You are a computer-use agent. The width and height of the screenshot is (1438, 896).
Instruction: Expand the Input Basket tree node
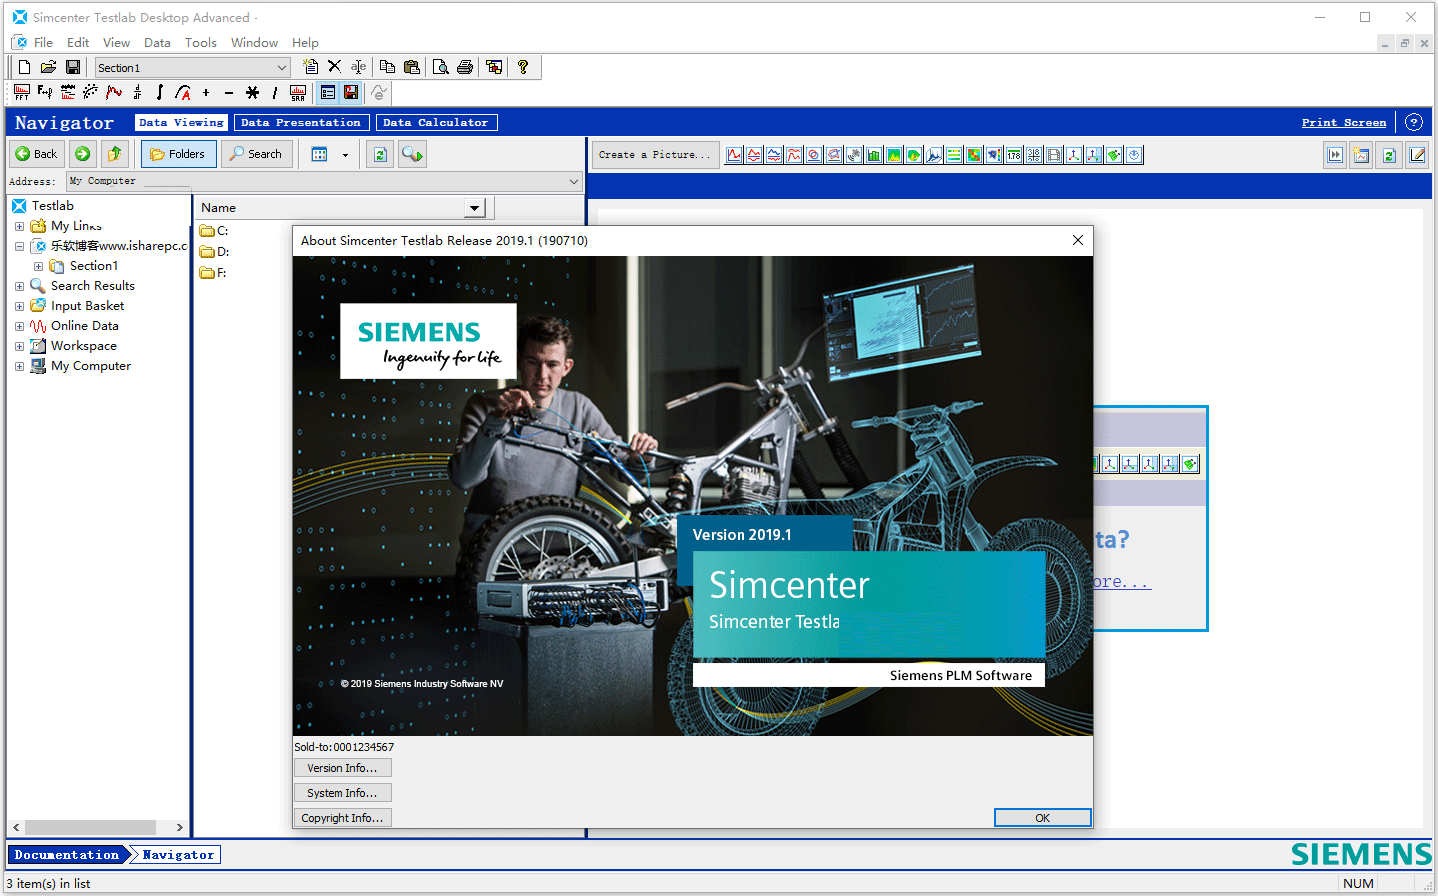coord(19,306)
